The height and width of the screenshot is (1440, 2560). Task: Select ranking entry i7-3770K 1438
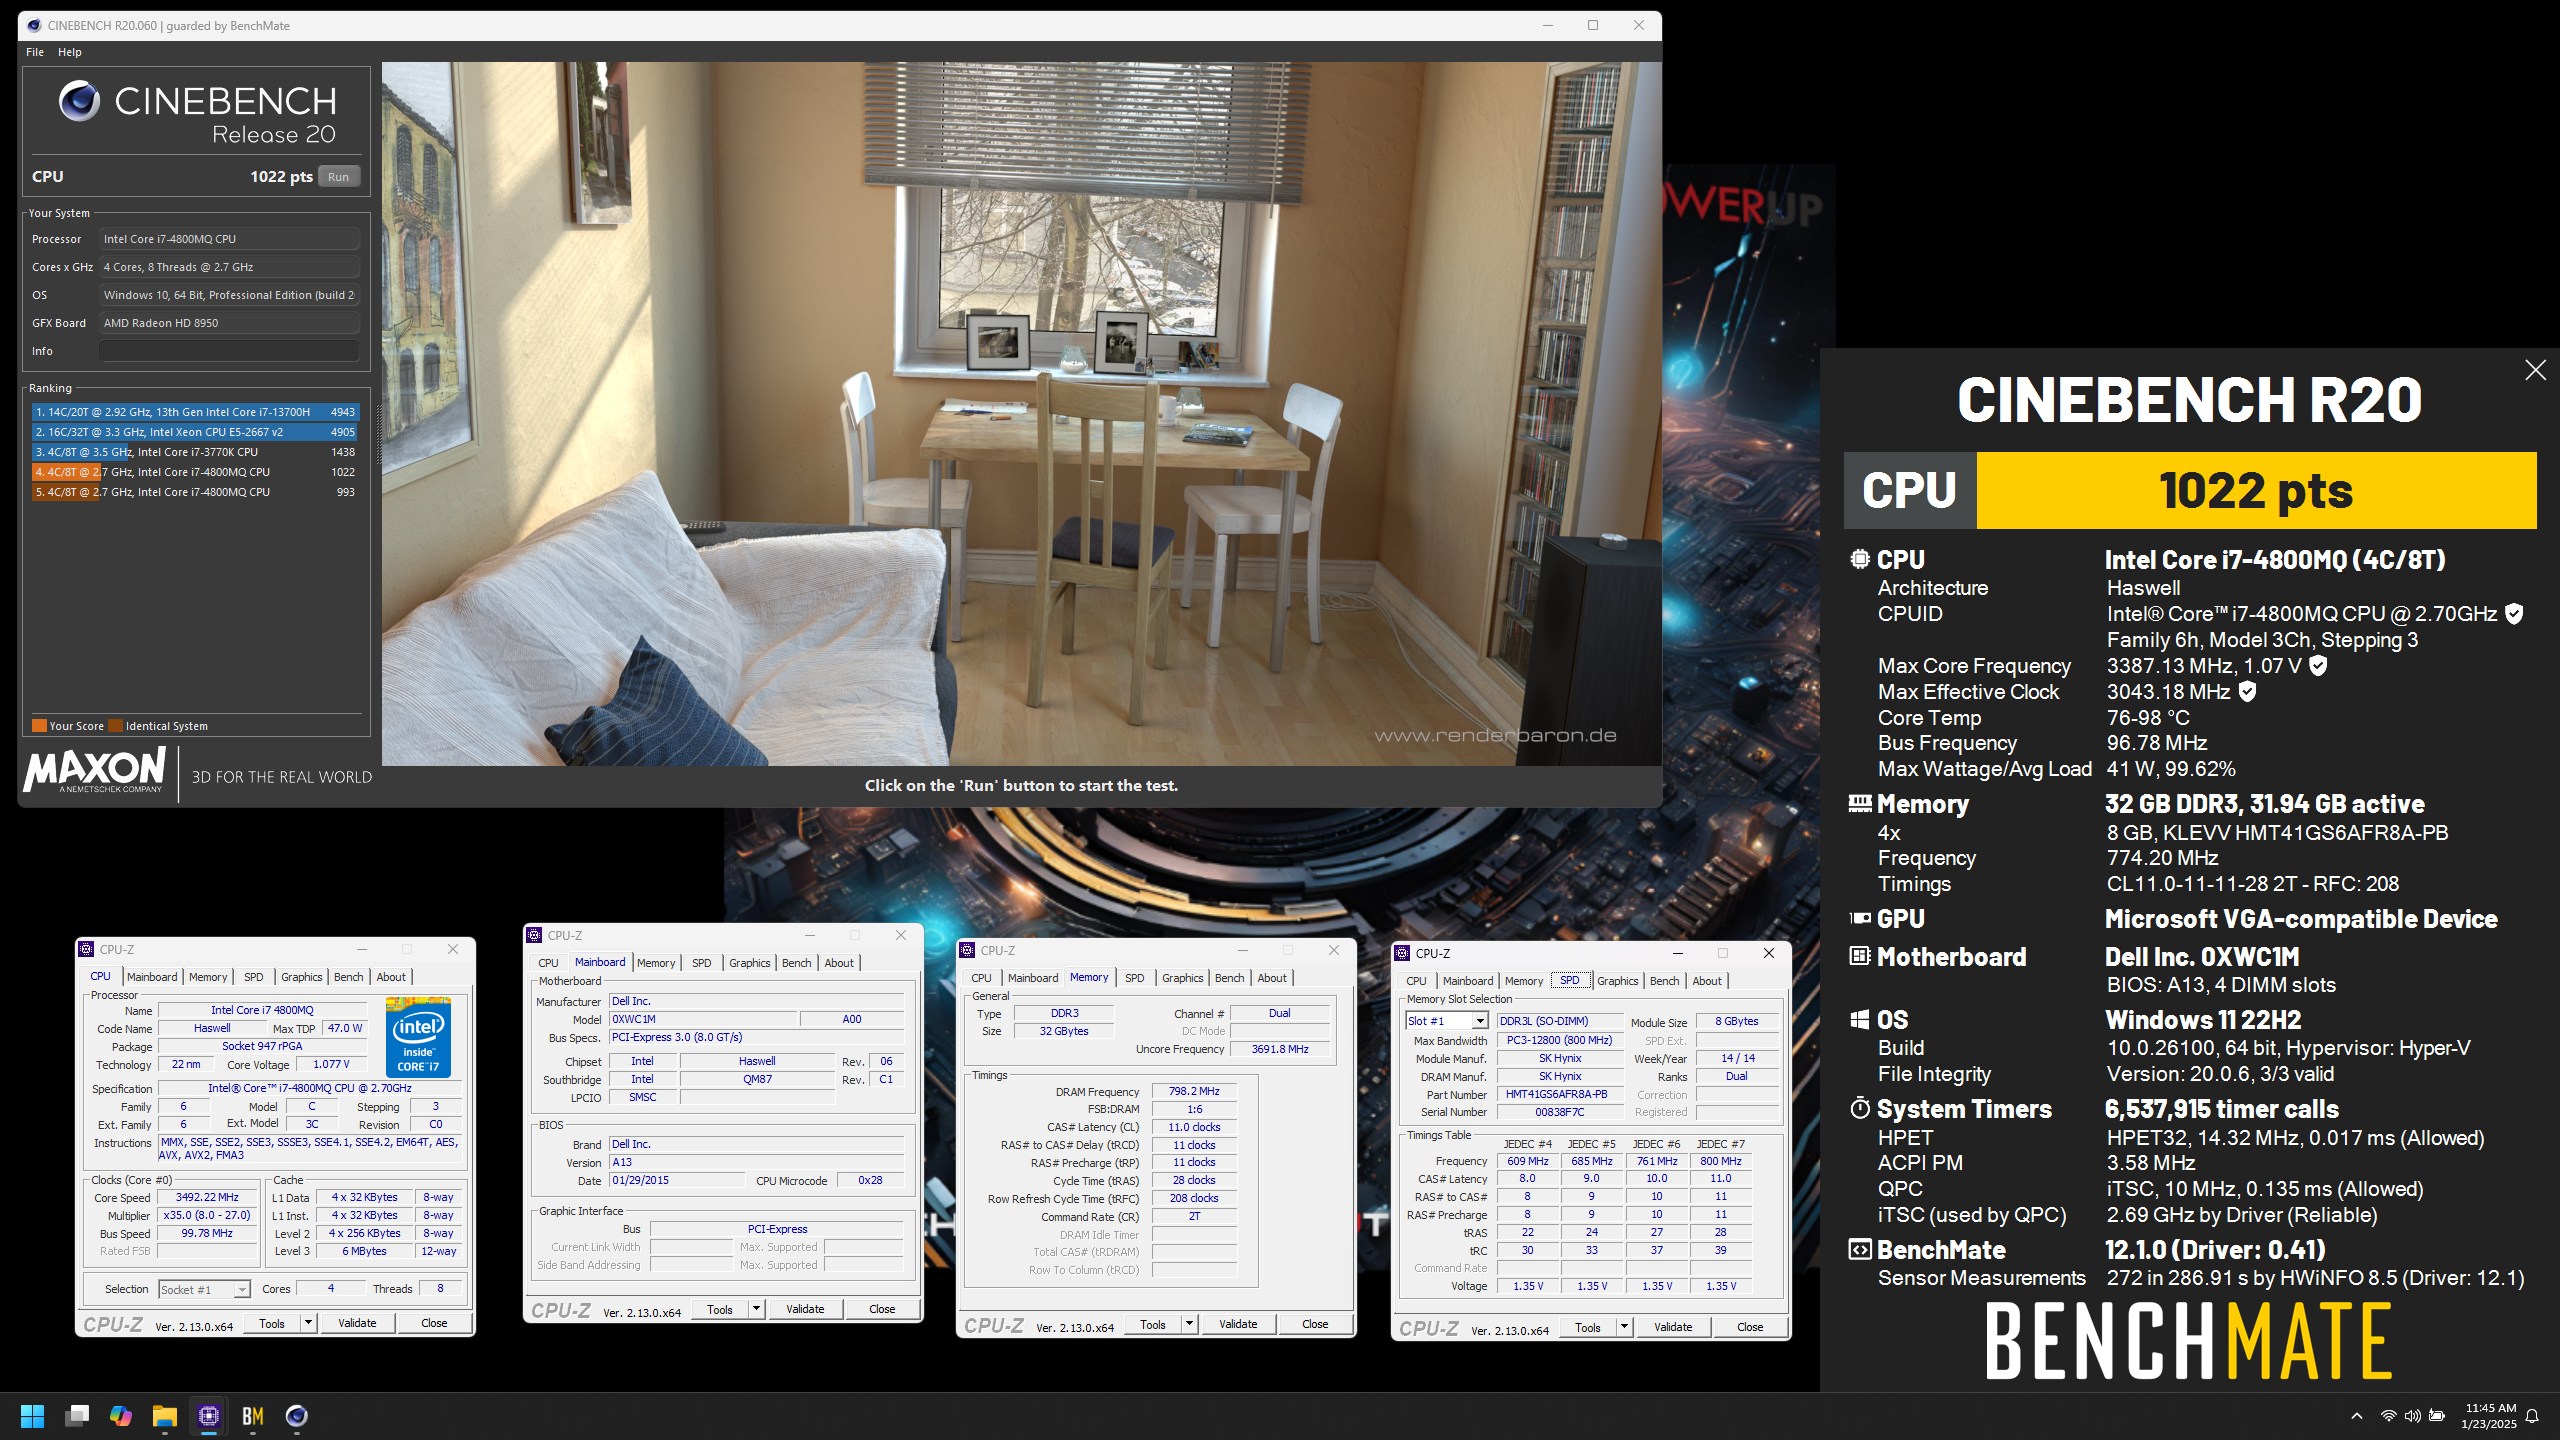[x=195, y=452]
